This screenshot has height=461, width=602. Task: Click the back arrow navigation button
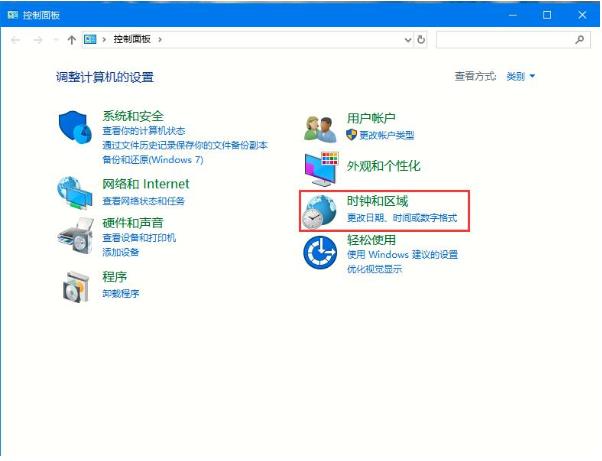(x=16, y=40)
